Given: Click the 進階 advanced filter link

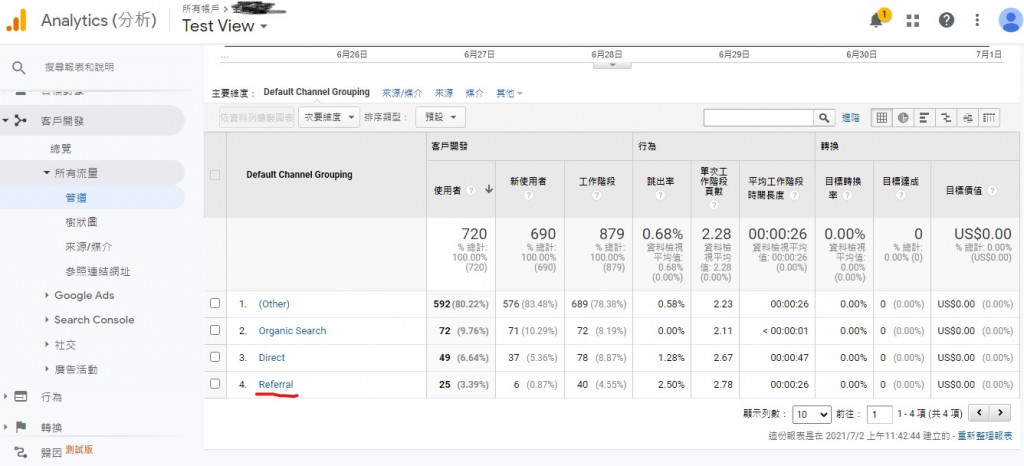Looking at the screenshot, I should click(850, 118).
